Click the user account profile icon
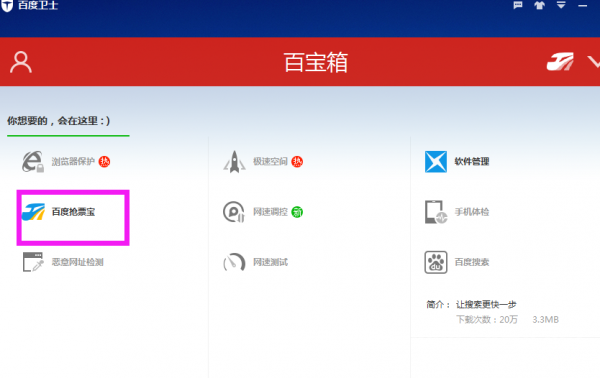 coord(21,62)
